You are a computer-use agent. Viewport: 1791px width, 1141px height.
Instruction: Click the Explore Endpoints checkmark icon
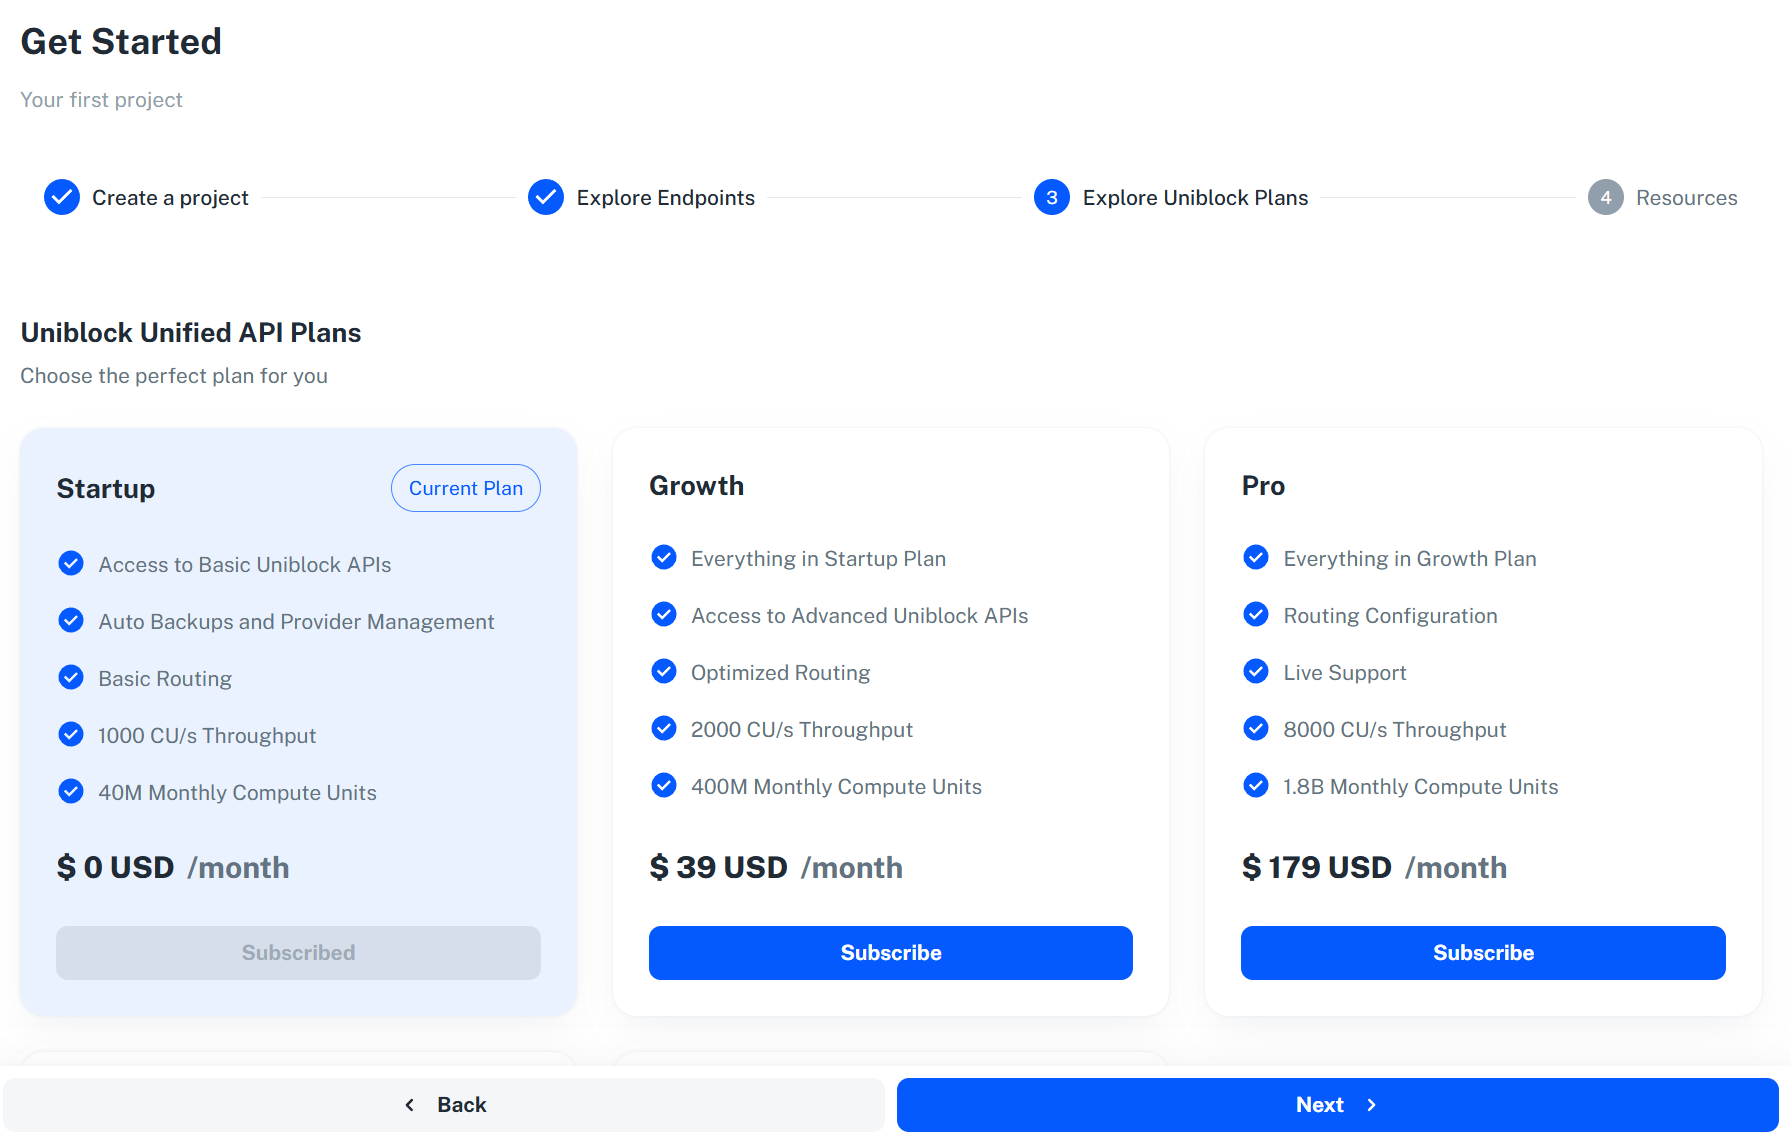(x=546, y=198)
